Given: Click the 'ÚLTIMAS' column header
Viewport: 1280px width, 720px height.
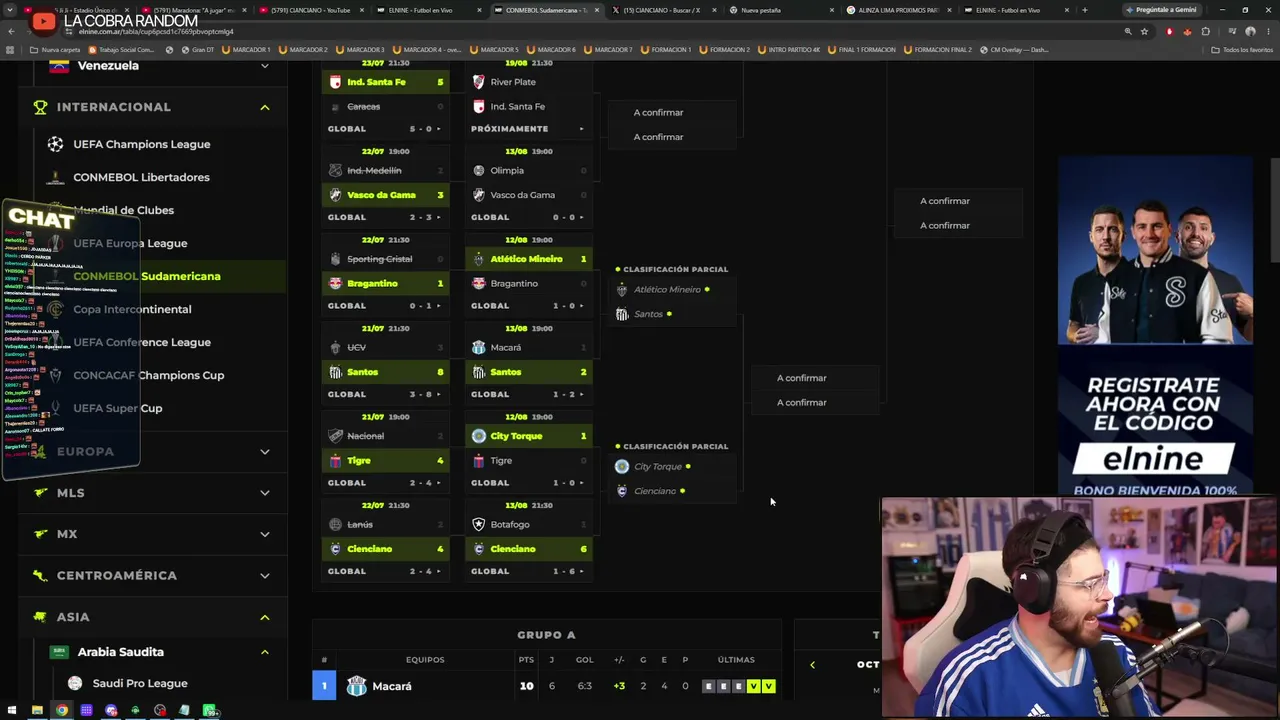Looking at the screenshot, I should (736, 660).
